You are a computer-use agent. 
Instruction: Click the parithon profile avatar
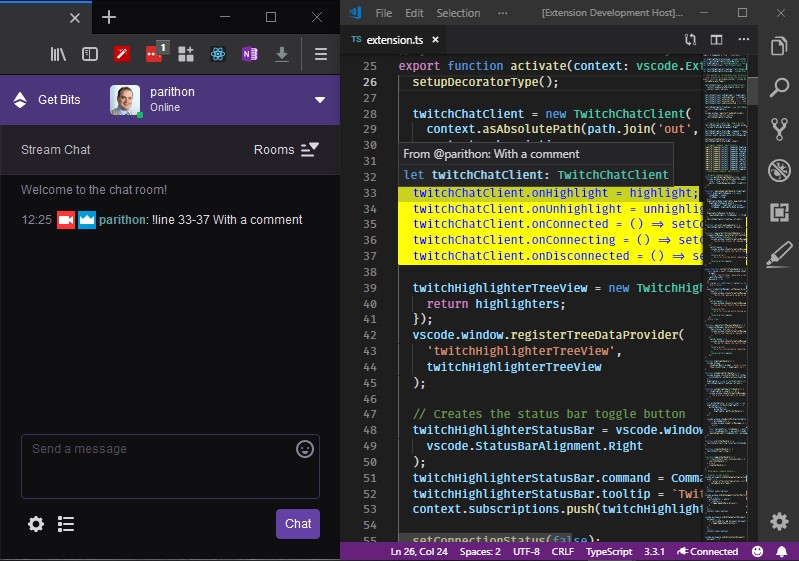point(125,100)
